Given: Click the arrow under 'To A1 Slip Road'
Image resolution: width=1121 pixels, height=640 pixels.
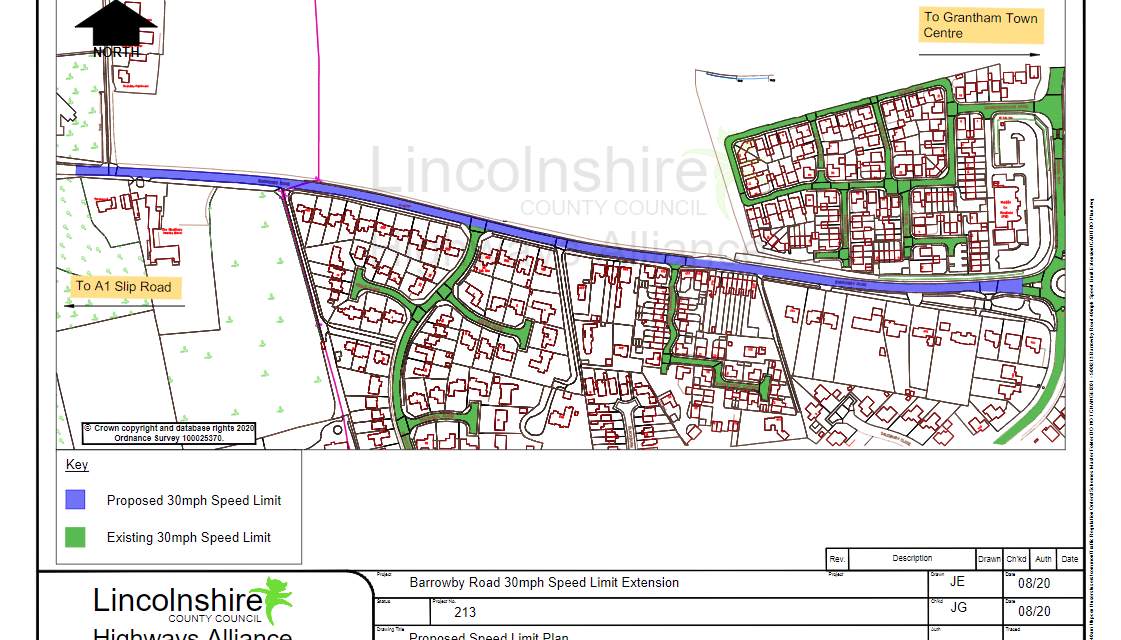Looking at the screenshot, I should pyautogui.click(x=124, y=305).
